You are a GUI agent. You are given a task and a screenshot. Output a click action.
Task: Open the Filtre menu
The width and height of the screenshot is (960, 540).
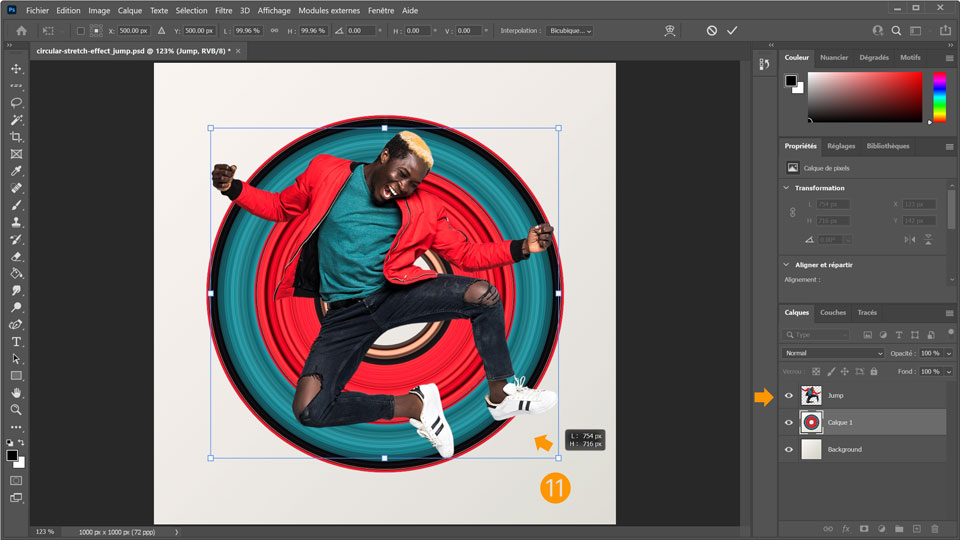[222, 10]
